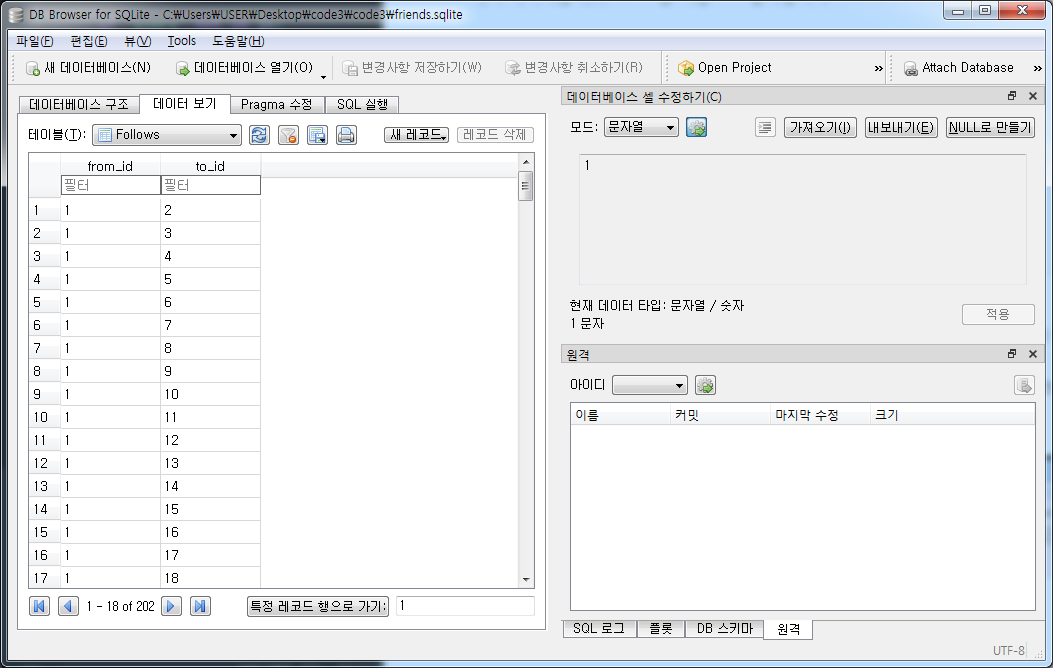This screenshot has width=1053, height=668.
Task: Select row header number 5
Action: [44, 303]
